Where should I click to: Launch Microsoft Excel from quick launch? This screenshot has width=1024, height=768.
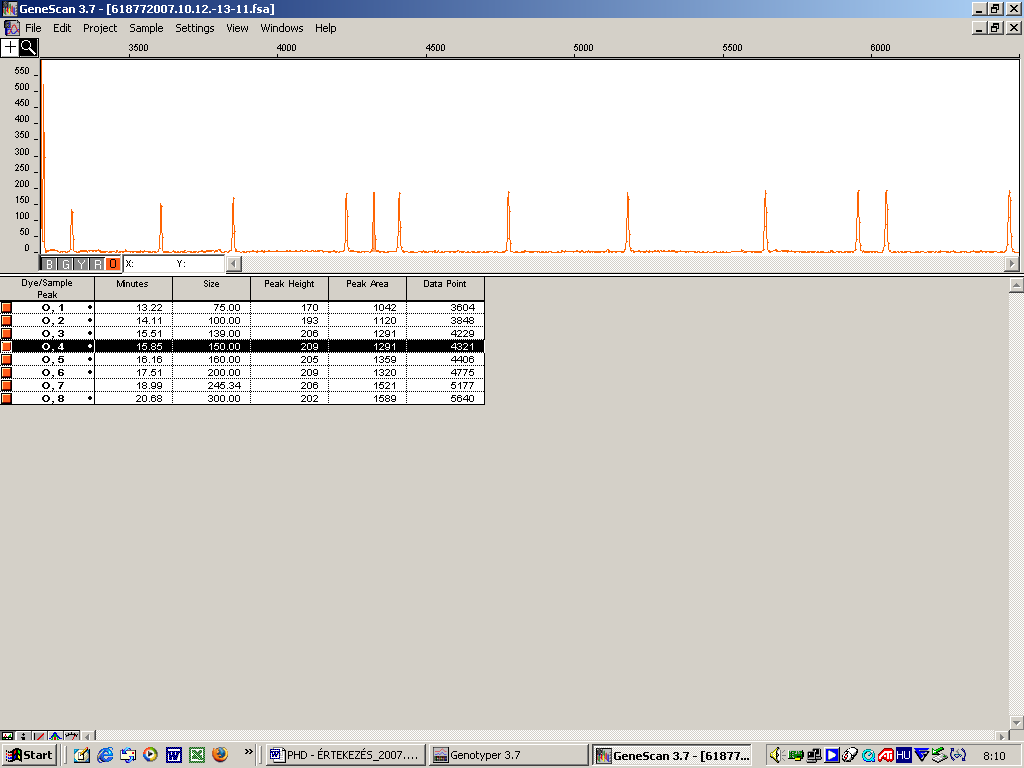197,756
